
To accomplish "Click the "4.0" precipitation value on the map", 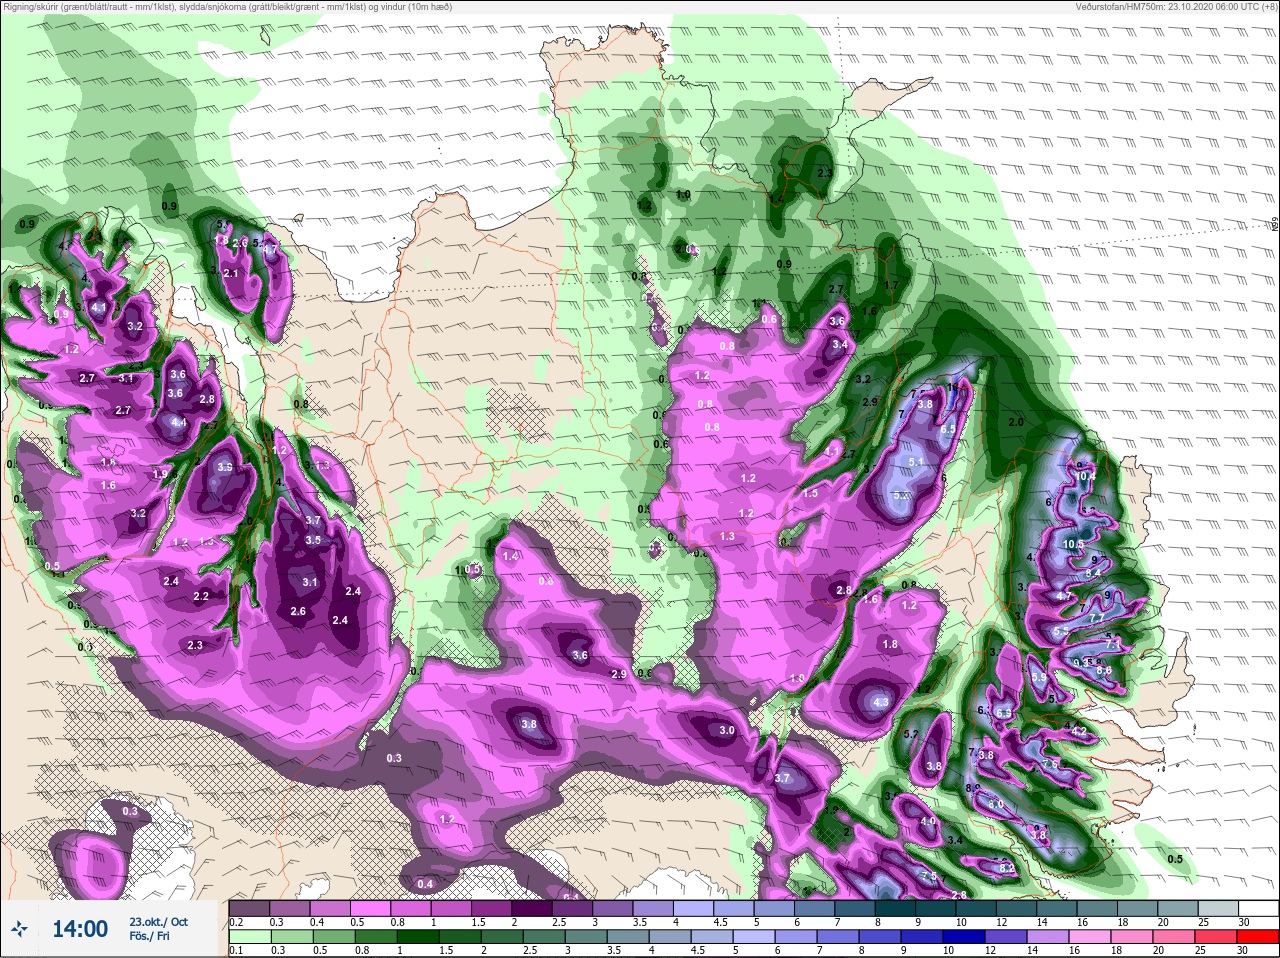I will click(x=928, y=822).
